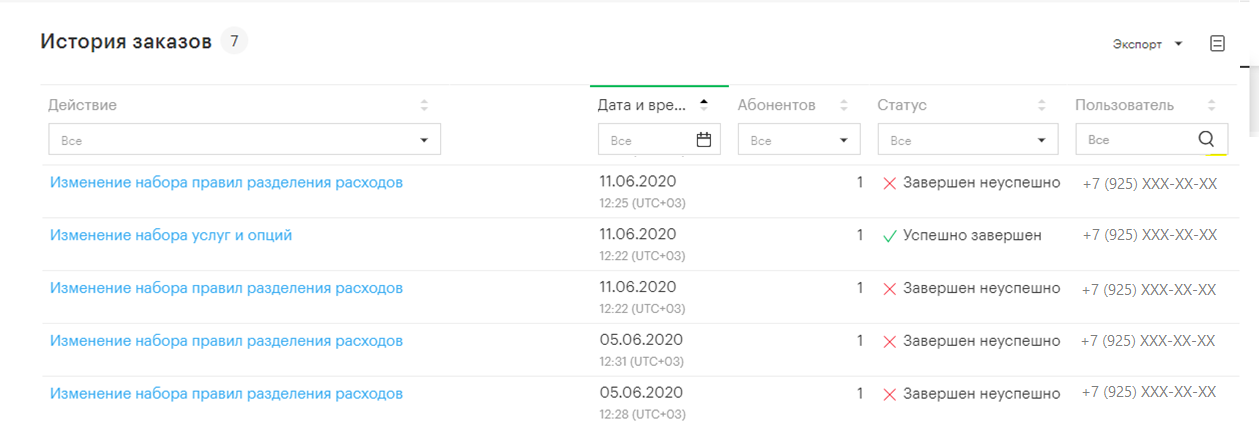The height and width of the screenshot is (430, 1260).
Task: Click the date filter input field
Action: pyautogui.click(x=645, y=140)
